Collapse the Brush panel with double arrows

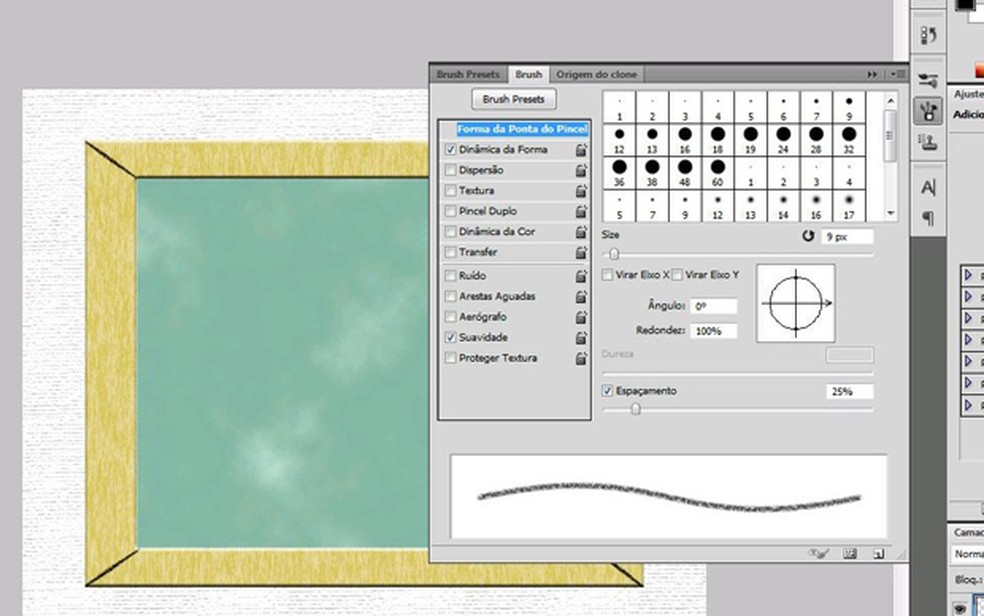point(872,74)
